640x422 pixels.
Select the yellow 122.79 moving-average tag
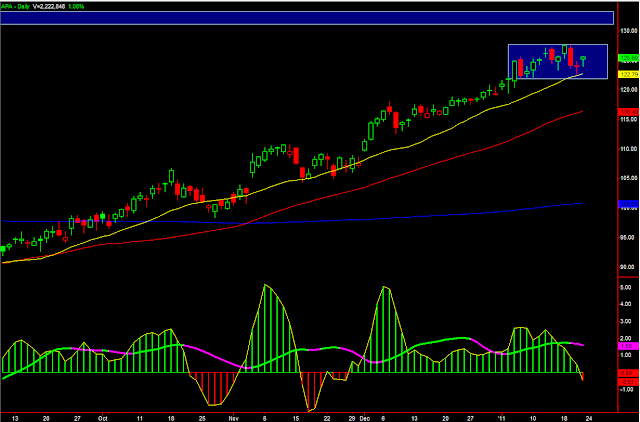point(629,74)
